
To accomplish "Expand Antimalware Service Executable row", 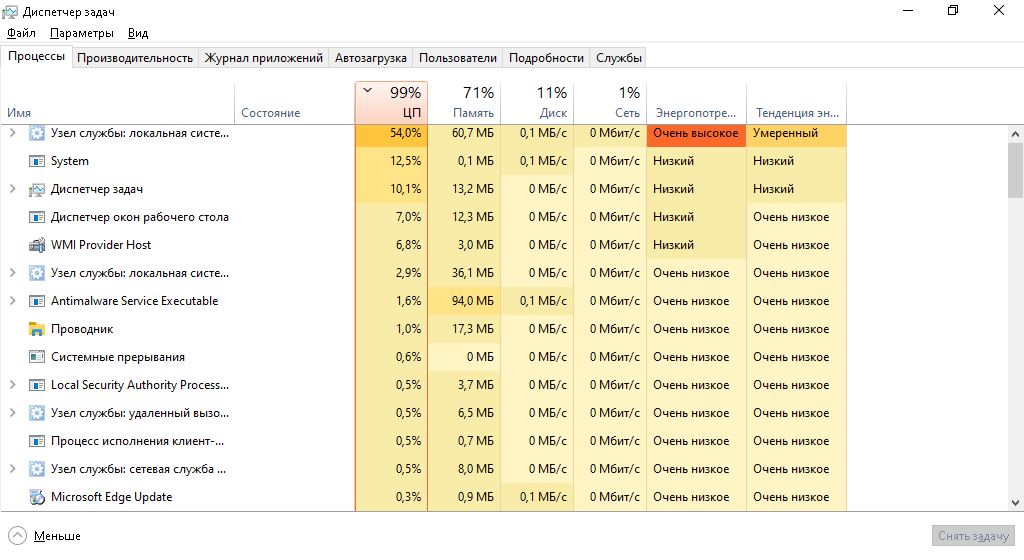I will coord(12,301).
